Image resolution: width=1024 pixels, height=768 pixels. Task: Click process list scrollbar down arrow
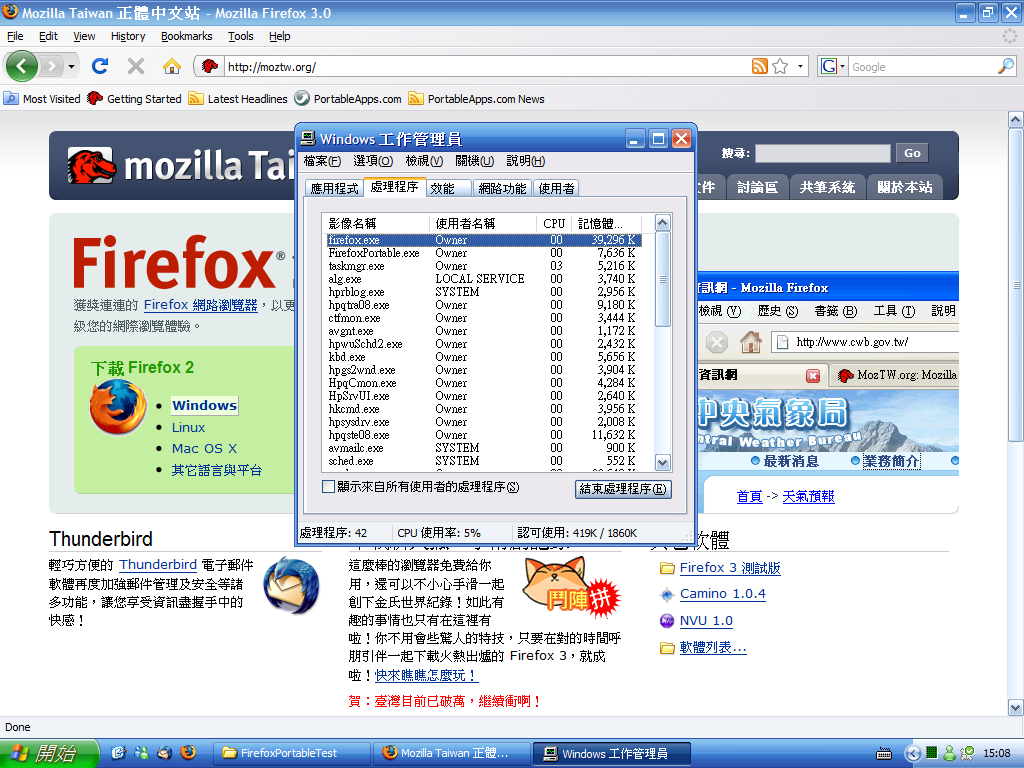coord(662,462)
